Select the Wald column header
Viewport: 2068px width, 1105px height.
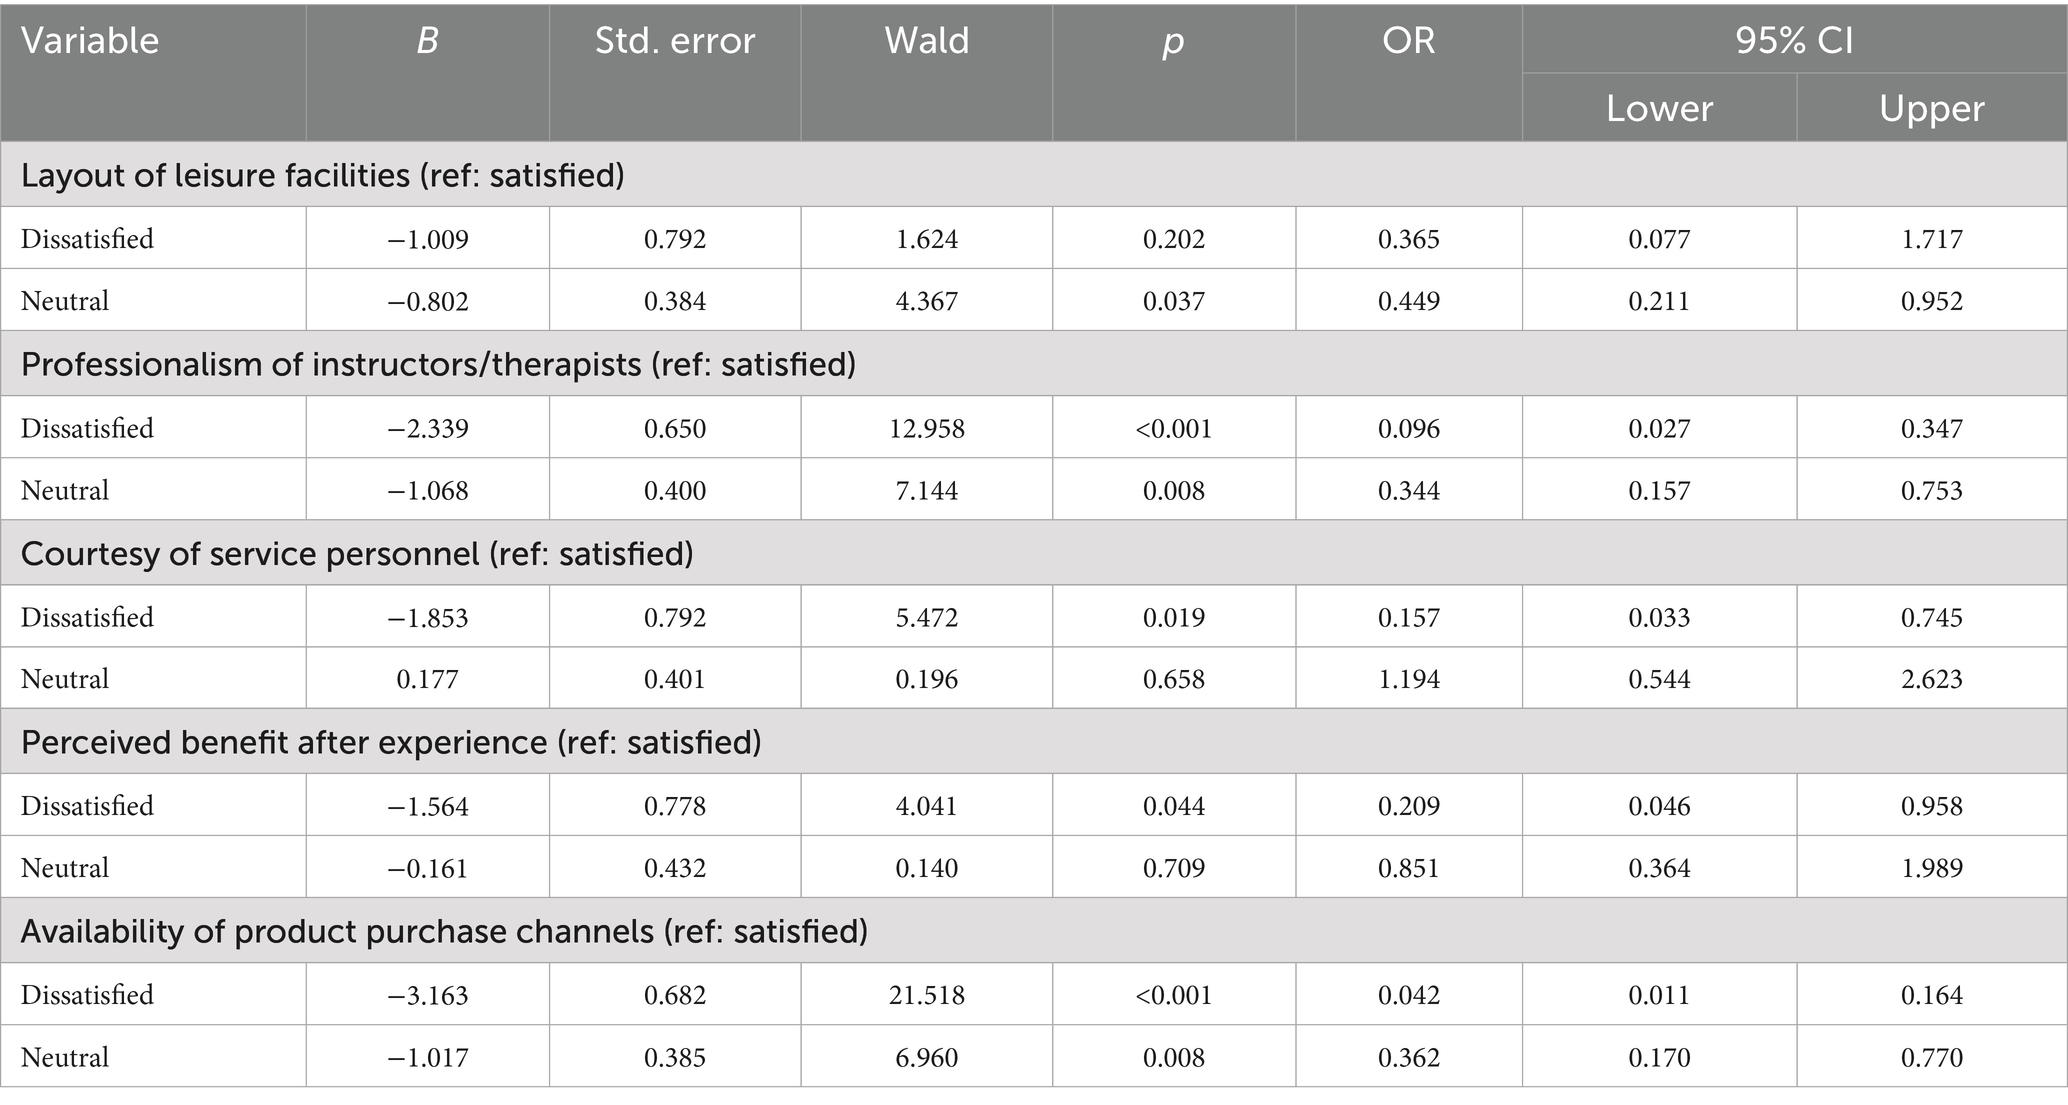point(927,41)
